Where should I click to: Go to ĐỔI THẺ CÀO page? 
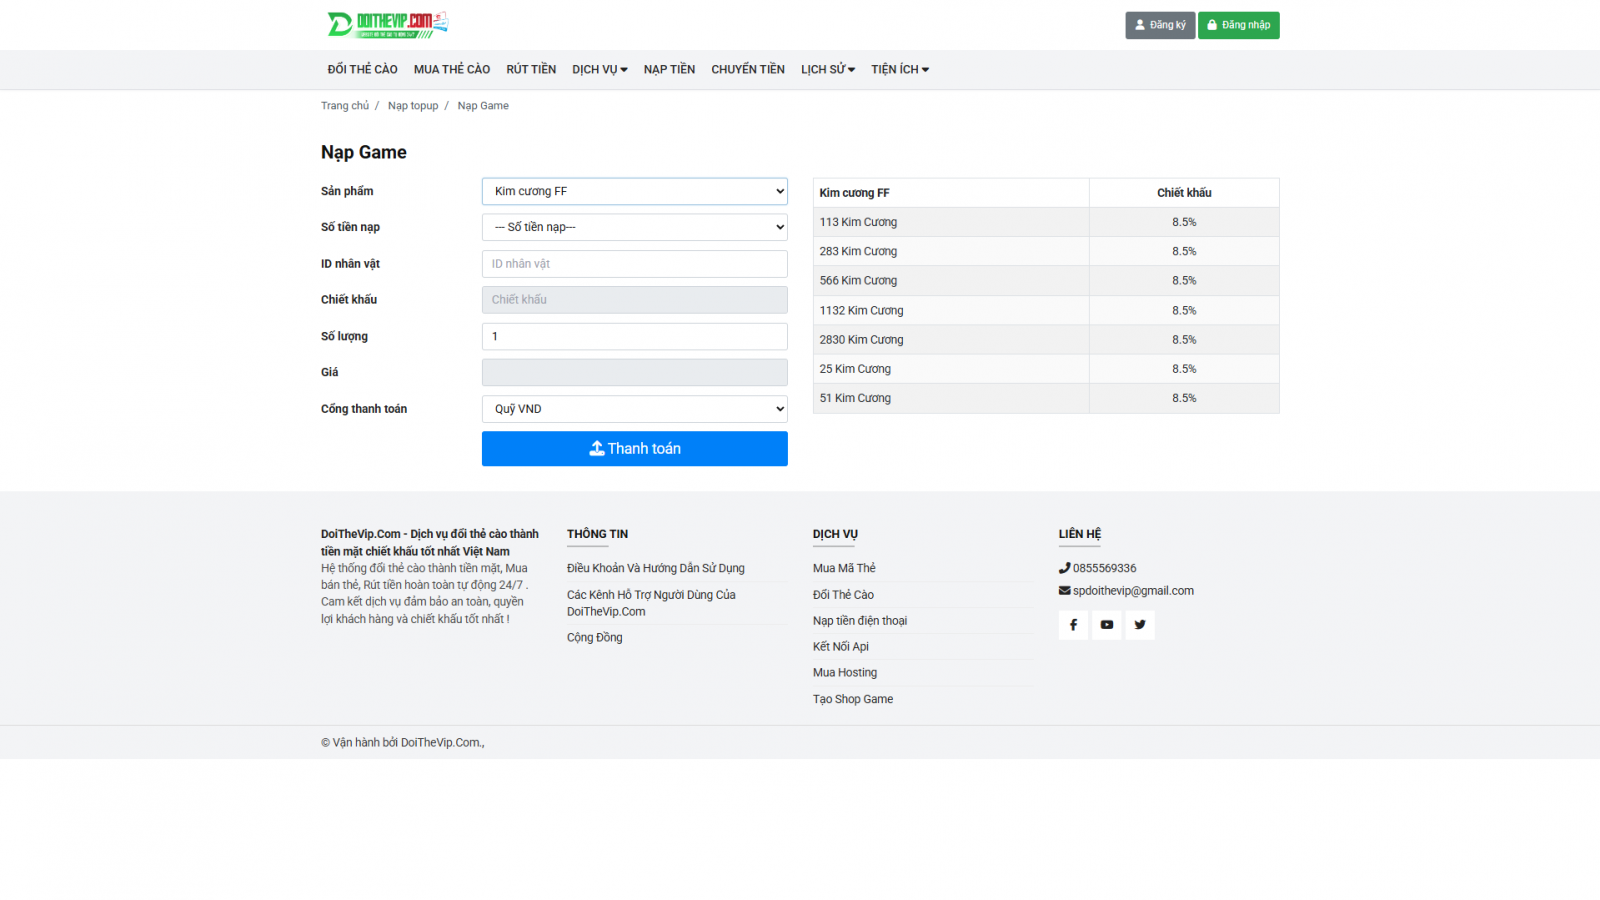point(362,70)
